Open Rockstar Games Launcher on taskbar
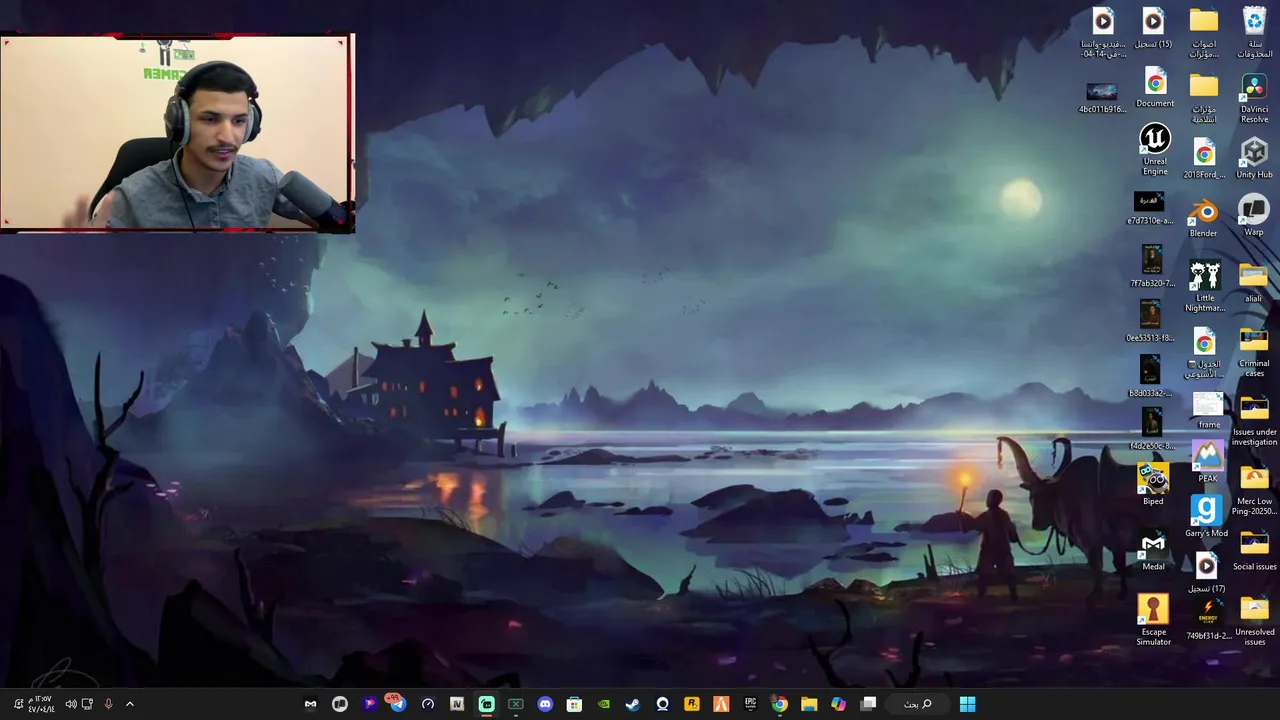Viewport: 1280px width, 720px height. click(x=691, y=704)
